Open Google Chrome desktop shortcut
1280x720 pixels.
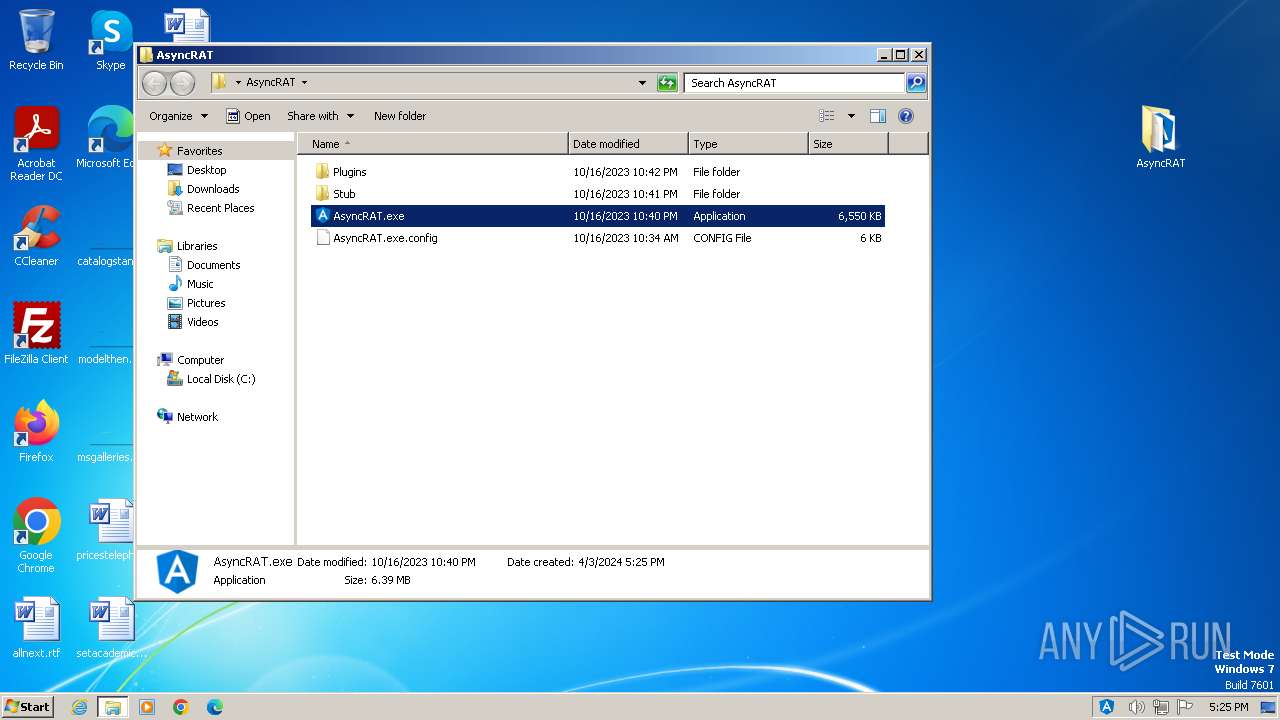pyautogui.click(x=36, y=536)
